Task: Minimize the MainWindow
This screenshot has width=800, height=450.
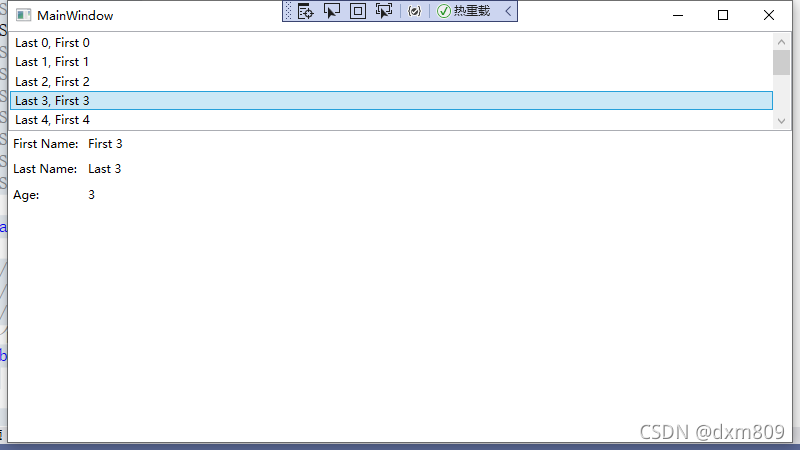Action: [x=678, y=15]
